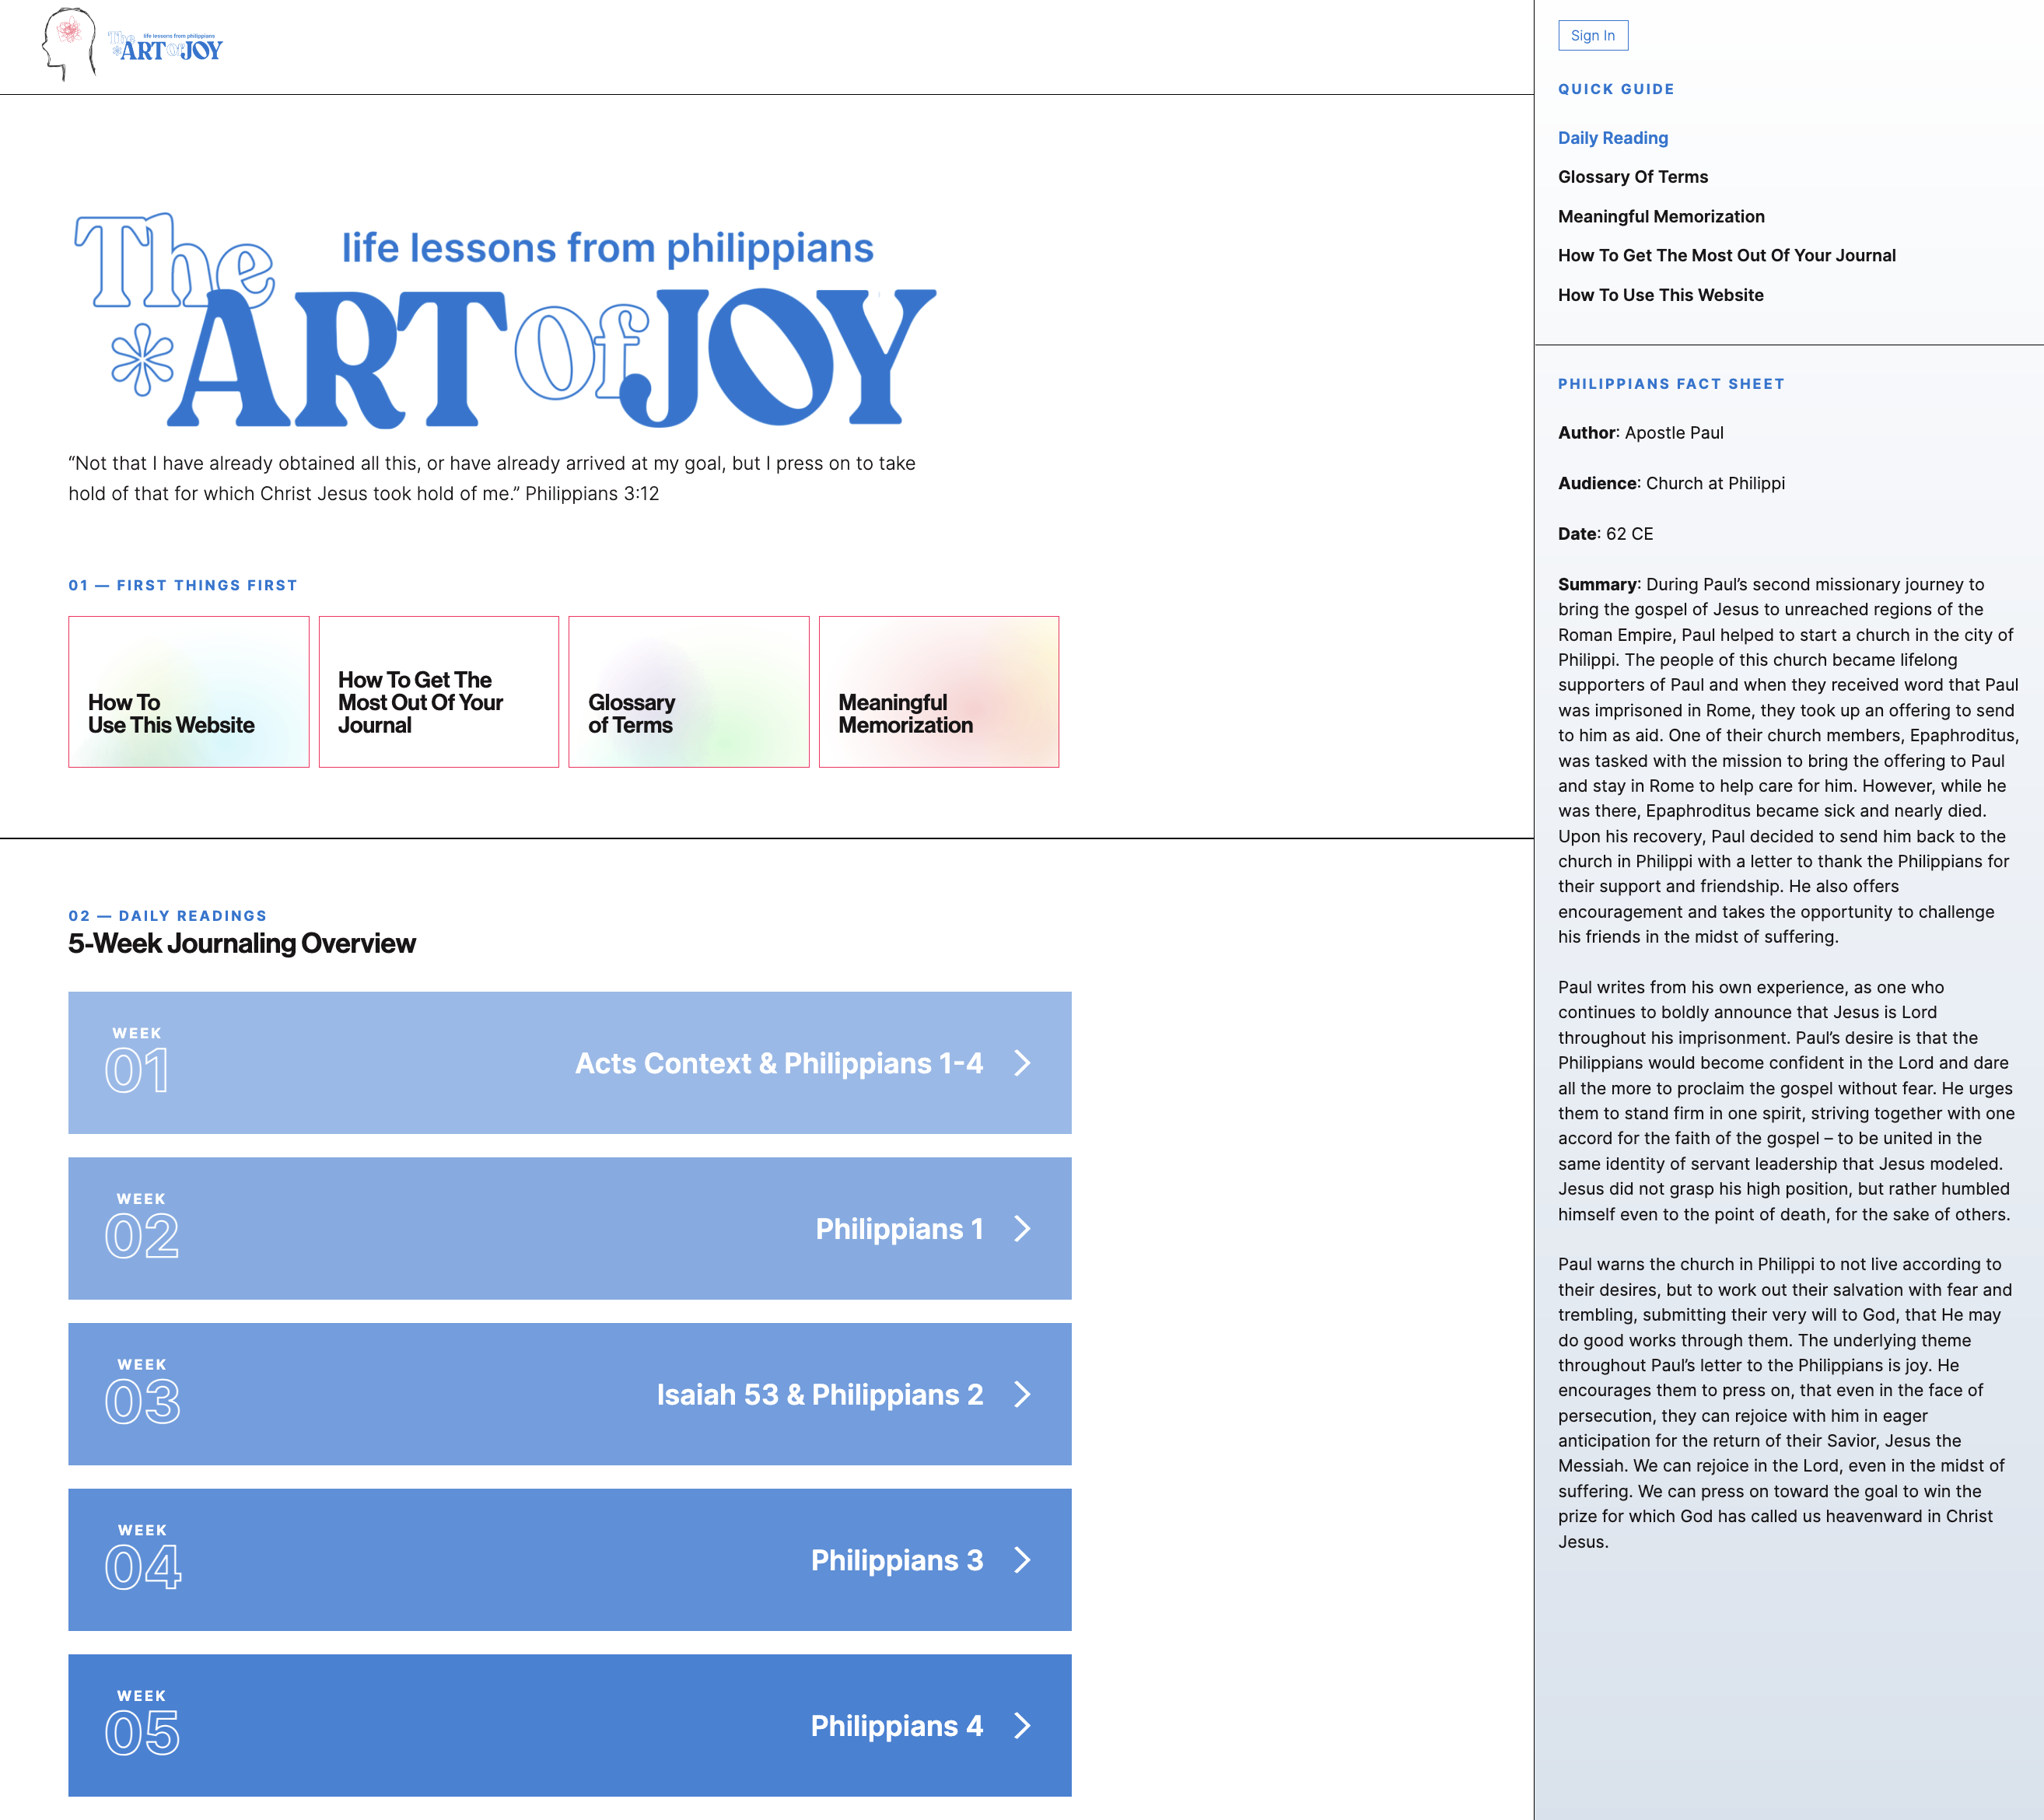Expand Week 03 chevron arrow

coord(1022,1394)
